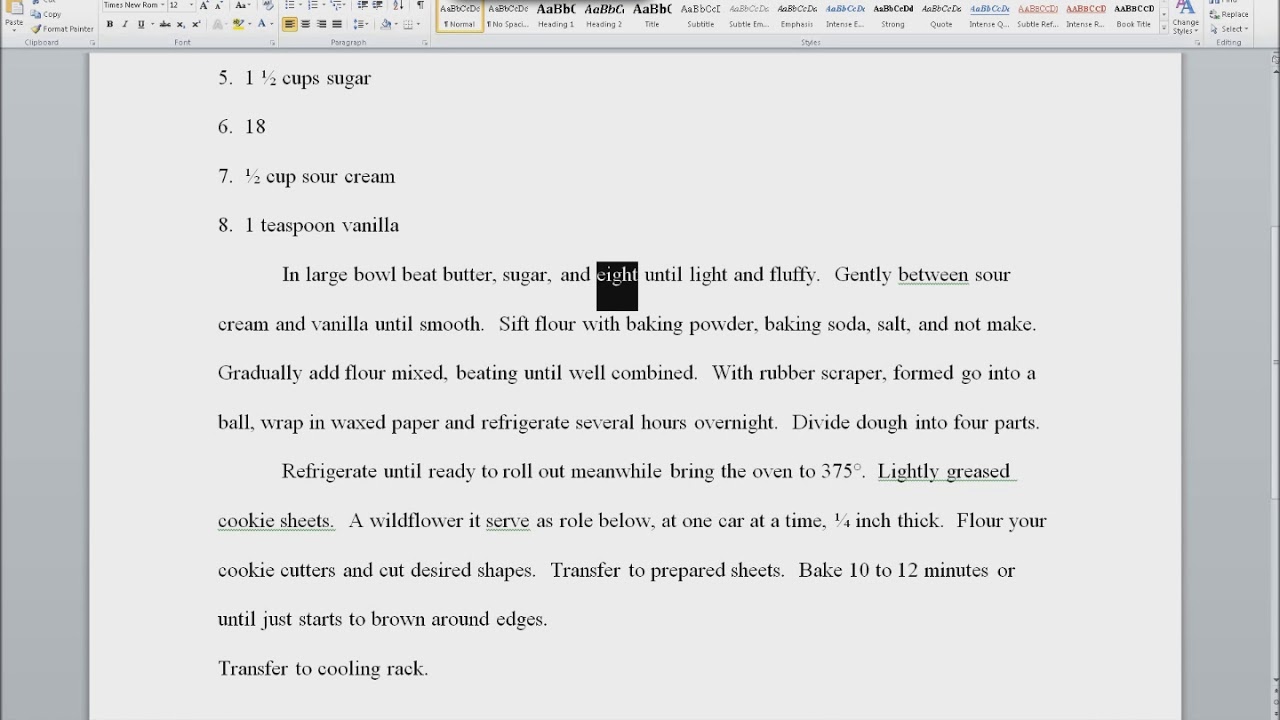Apply the Heading 1 style
This screenshot has width=1280, height=720.
556,15
